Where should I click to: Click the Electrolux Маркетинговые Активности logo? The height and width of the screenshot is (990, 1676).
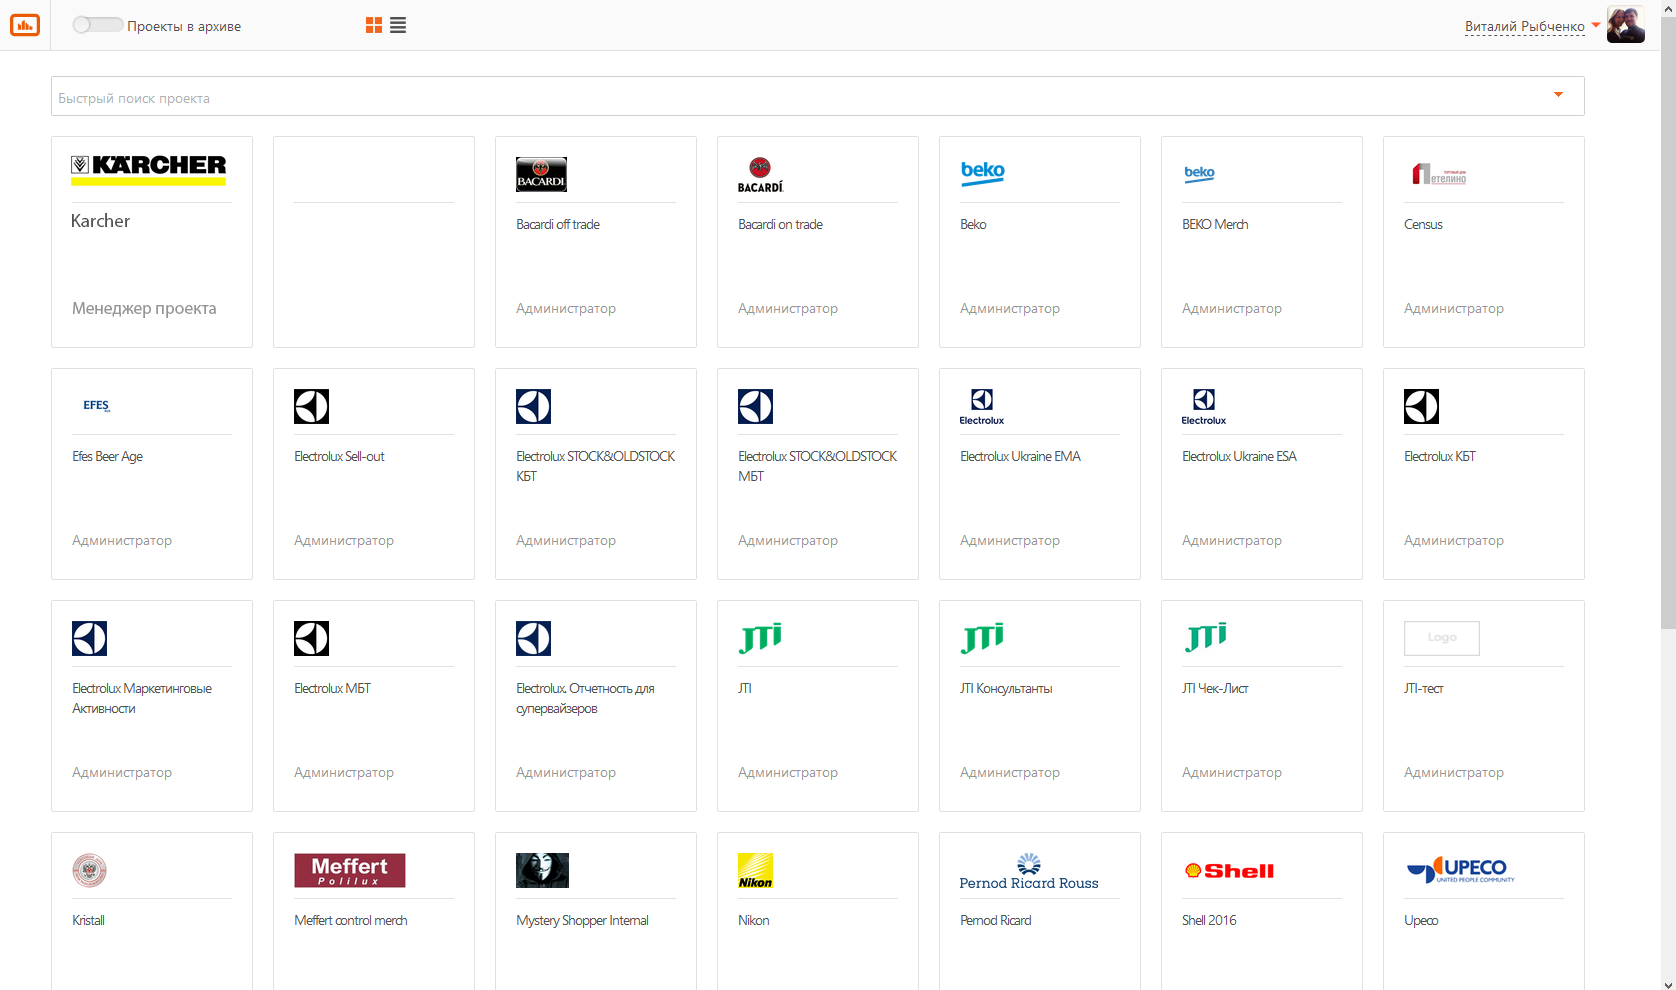(89, 638)
